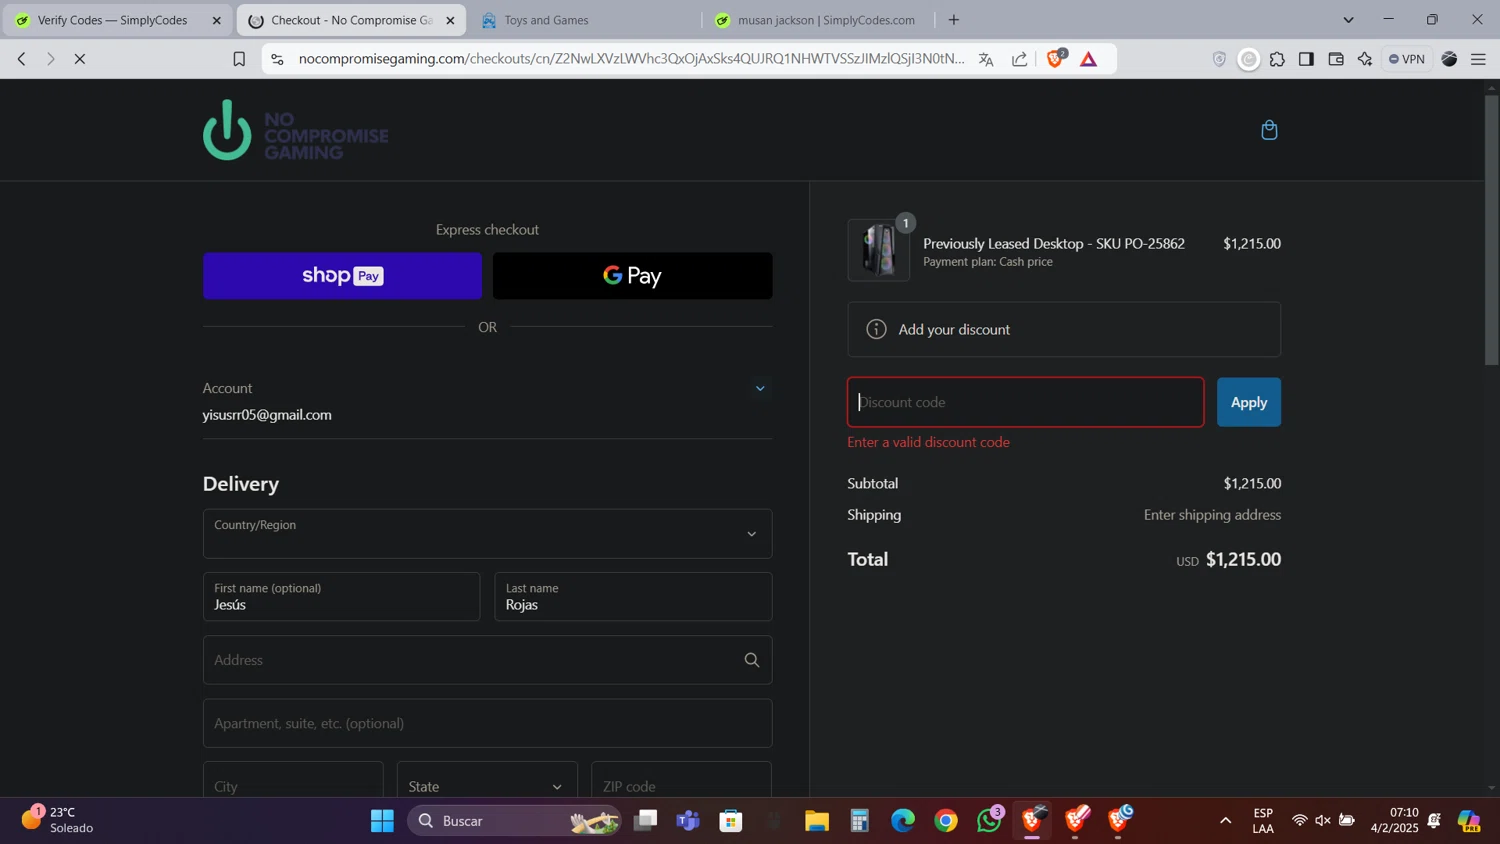
Task: Open the clock showing 07:10
Action: click(x=1394, y=820)
